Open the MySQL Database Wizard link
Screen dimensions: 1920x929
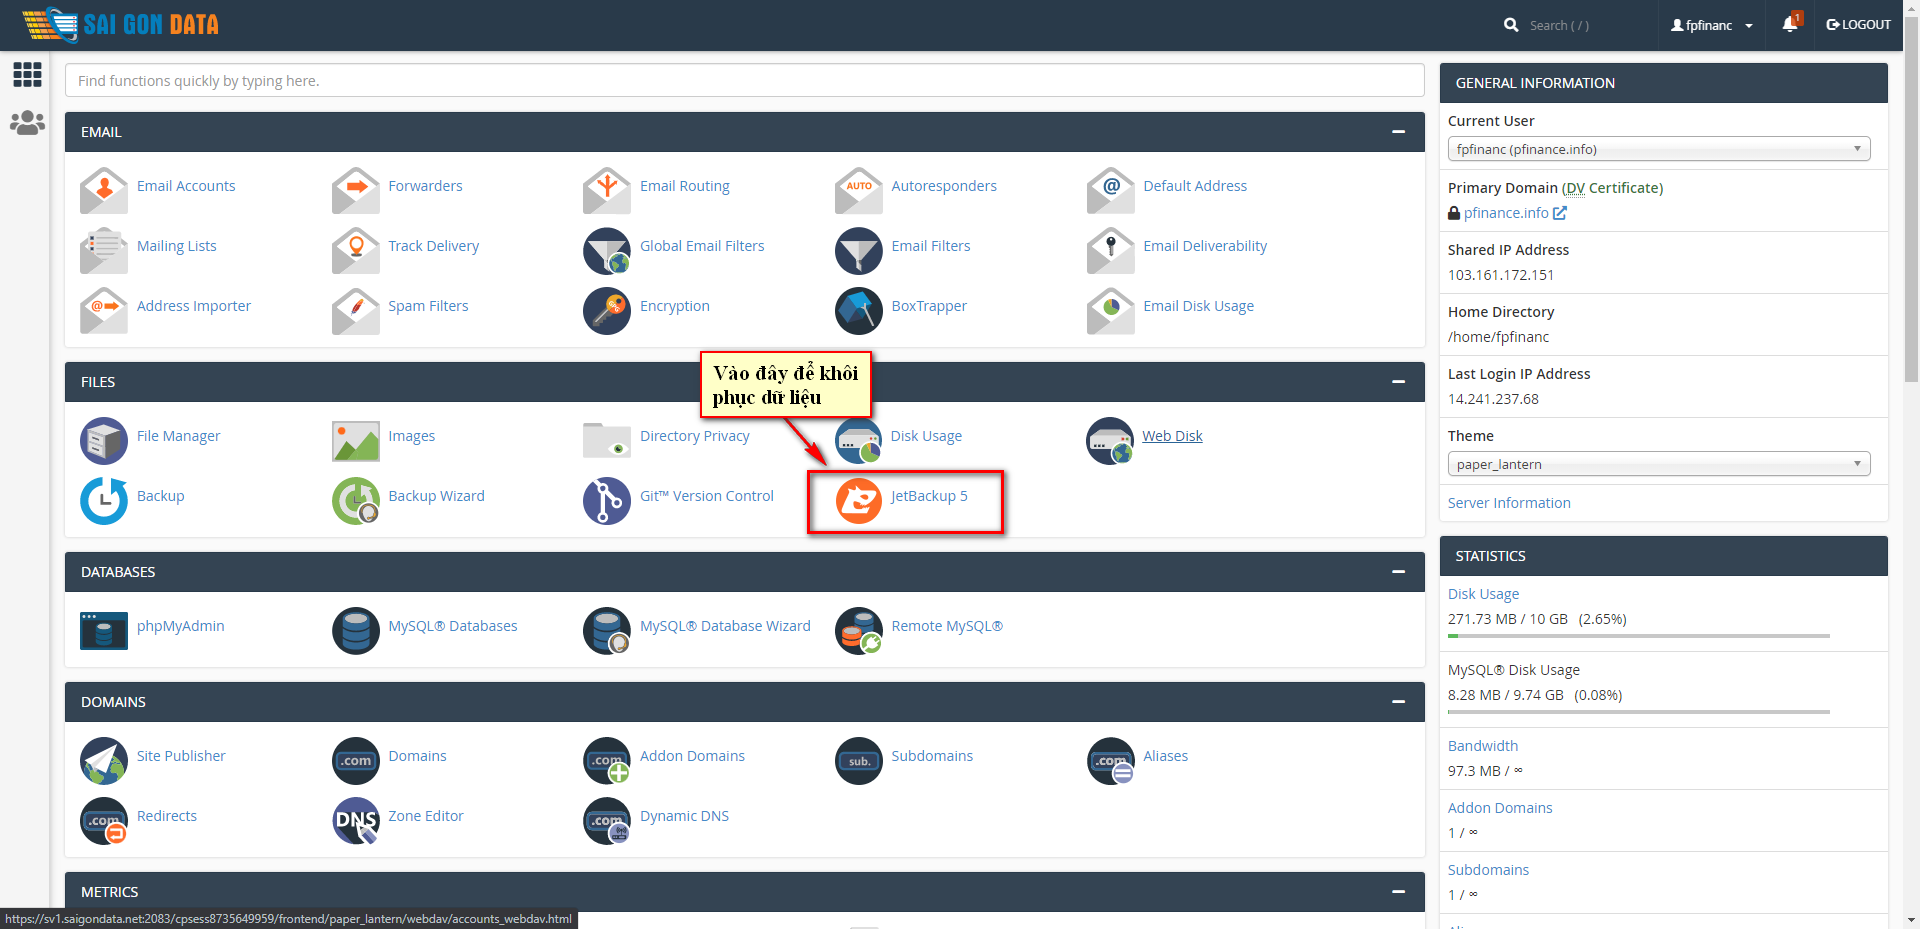pos(725,626)
